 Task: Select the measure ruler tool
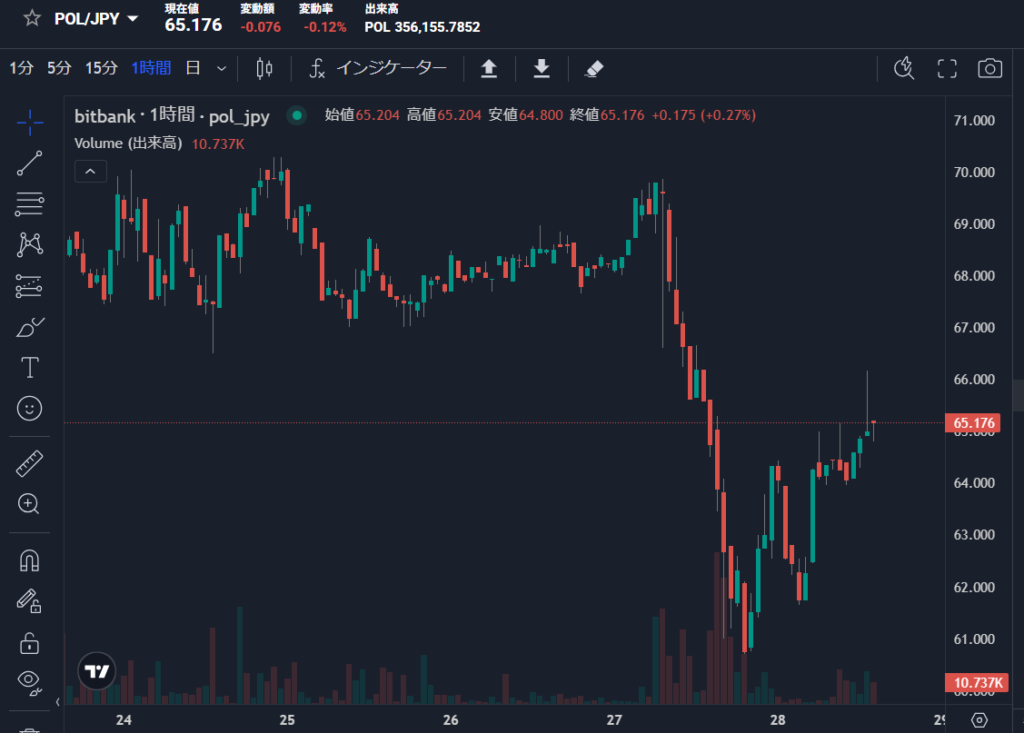click(x=28, y=463)
